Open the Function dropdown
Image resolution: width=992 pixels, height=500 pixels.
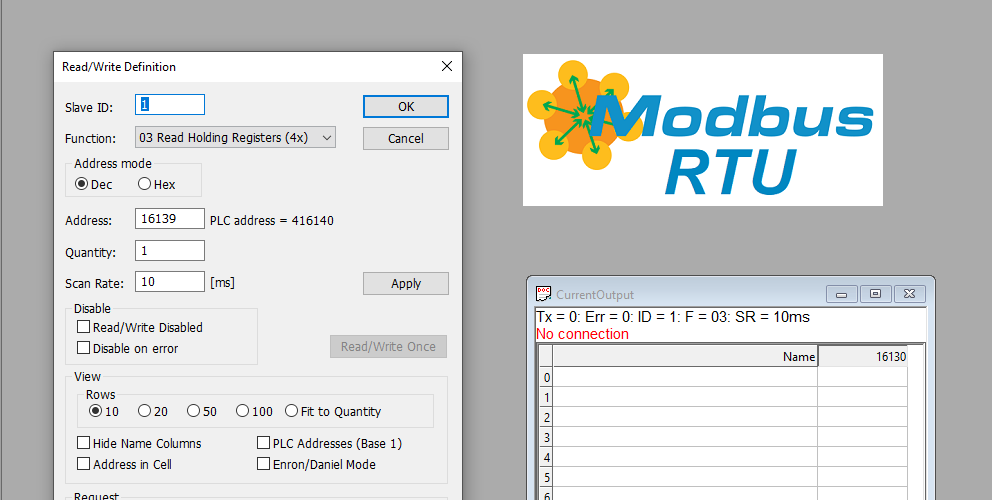tap(235, 137)
